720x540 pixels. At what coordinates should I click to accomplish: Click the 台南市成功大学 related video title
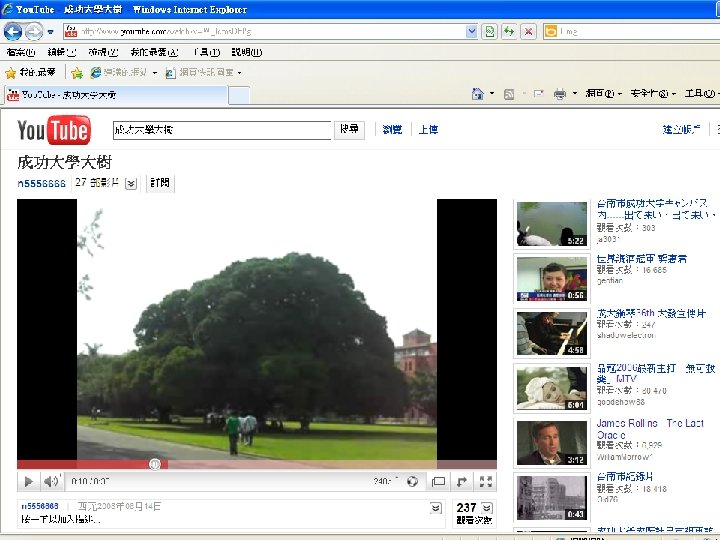pos(656,208)
